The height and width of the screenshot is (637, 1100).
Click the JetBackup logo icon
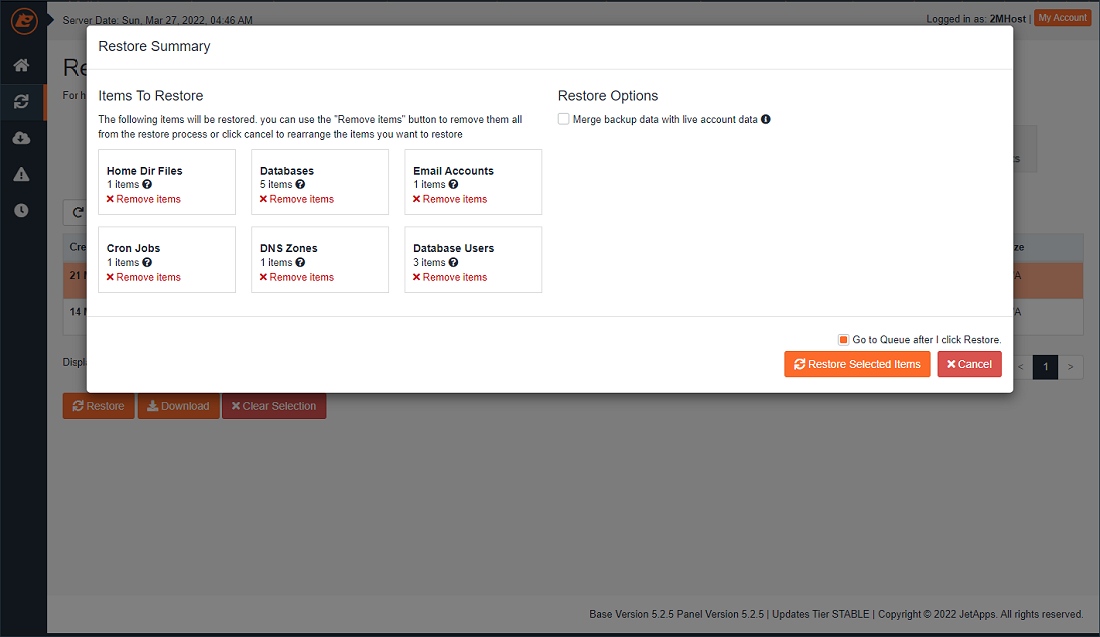23,20
